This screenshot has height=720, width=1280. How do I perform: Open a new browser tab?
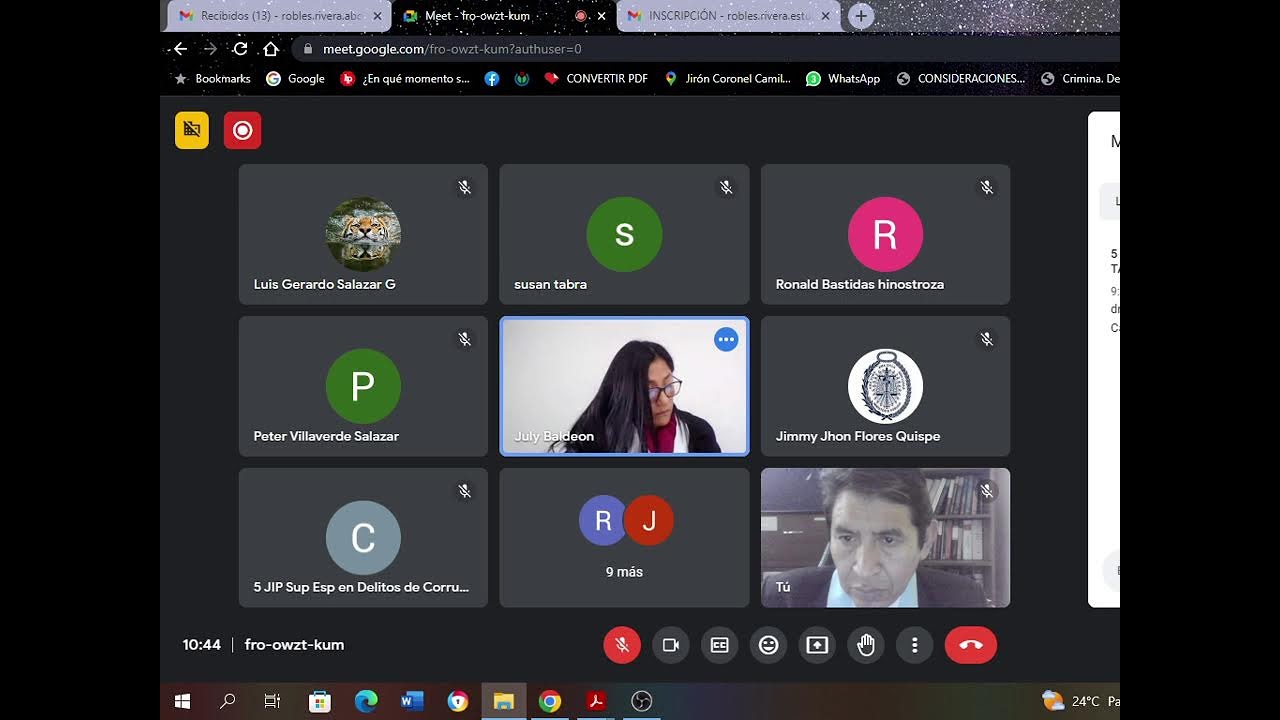coord(861,16)
